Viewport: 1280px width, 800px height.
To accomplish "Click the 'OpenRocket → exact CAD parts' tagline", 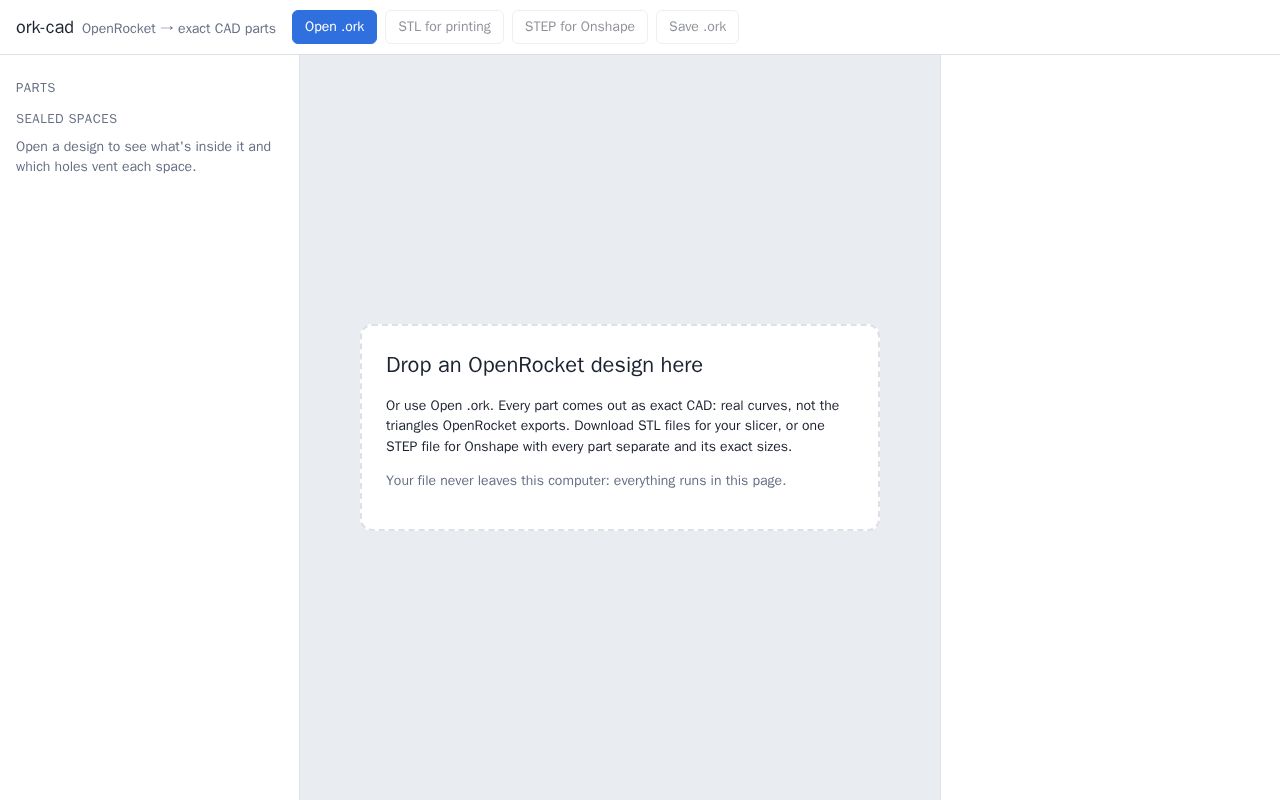I will click(179, 28).
